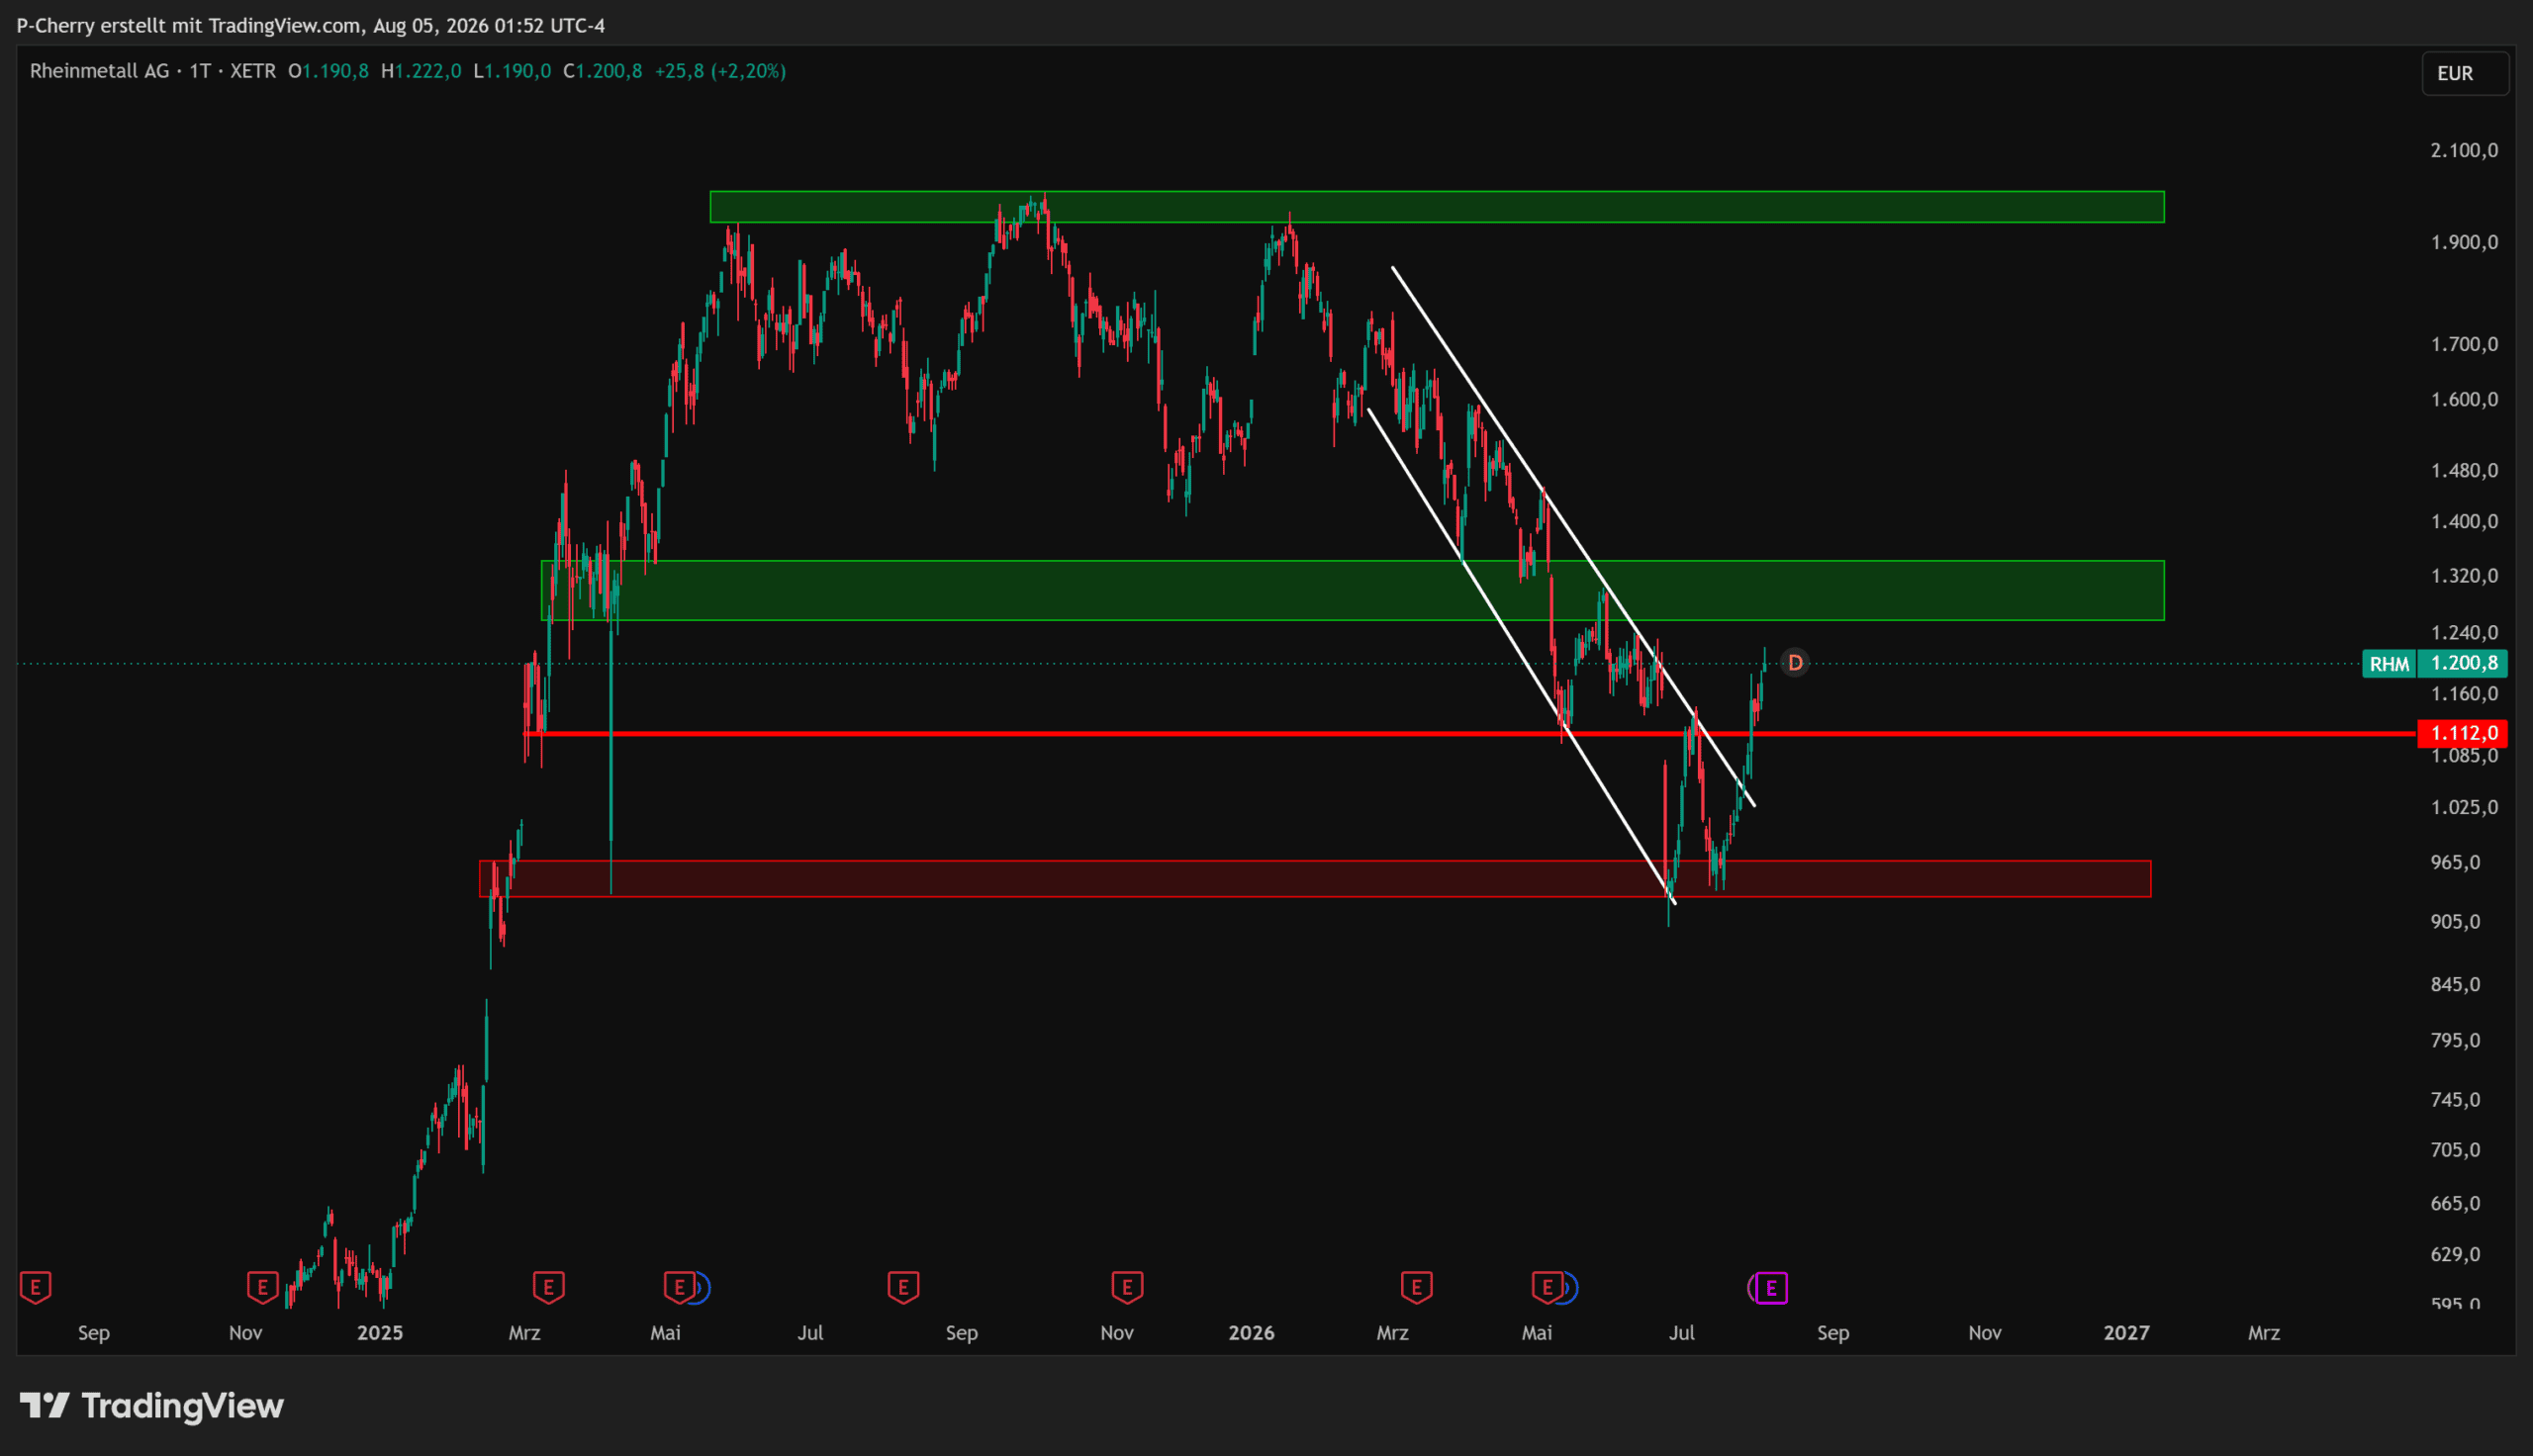Click the 1.240,0 price axis label

pos(2464,632)
